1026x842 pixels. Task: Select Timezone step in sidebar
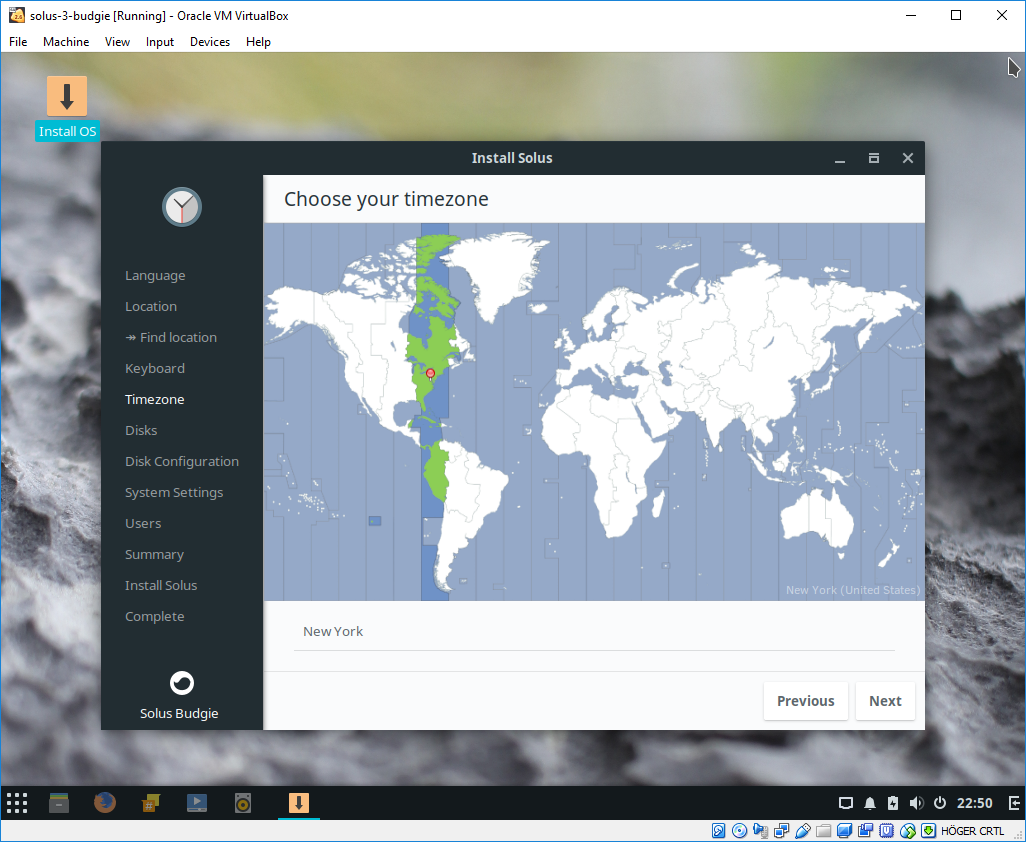click(155, 399)
